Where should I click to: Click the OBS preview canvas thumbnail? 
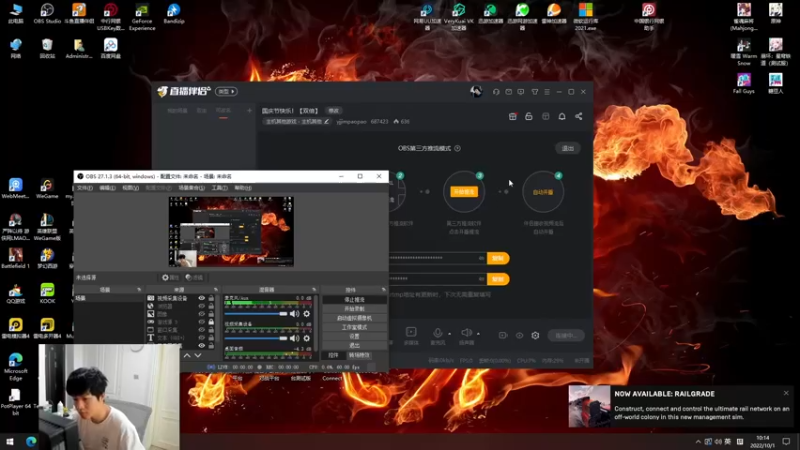pos(231,232)
